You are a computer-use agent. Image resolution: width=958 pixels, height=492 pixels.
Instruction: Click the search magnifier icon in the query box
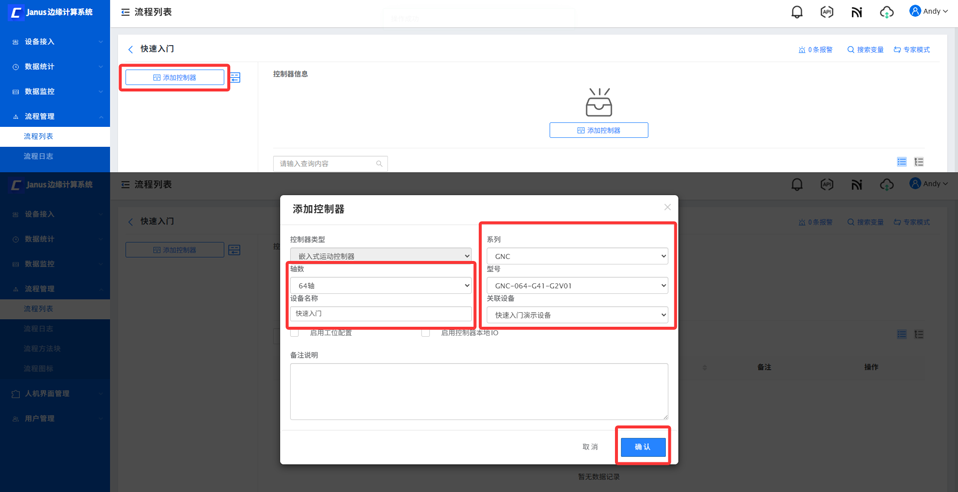[379, 164]
